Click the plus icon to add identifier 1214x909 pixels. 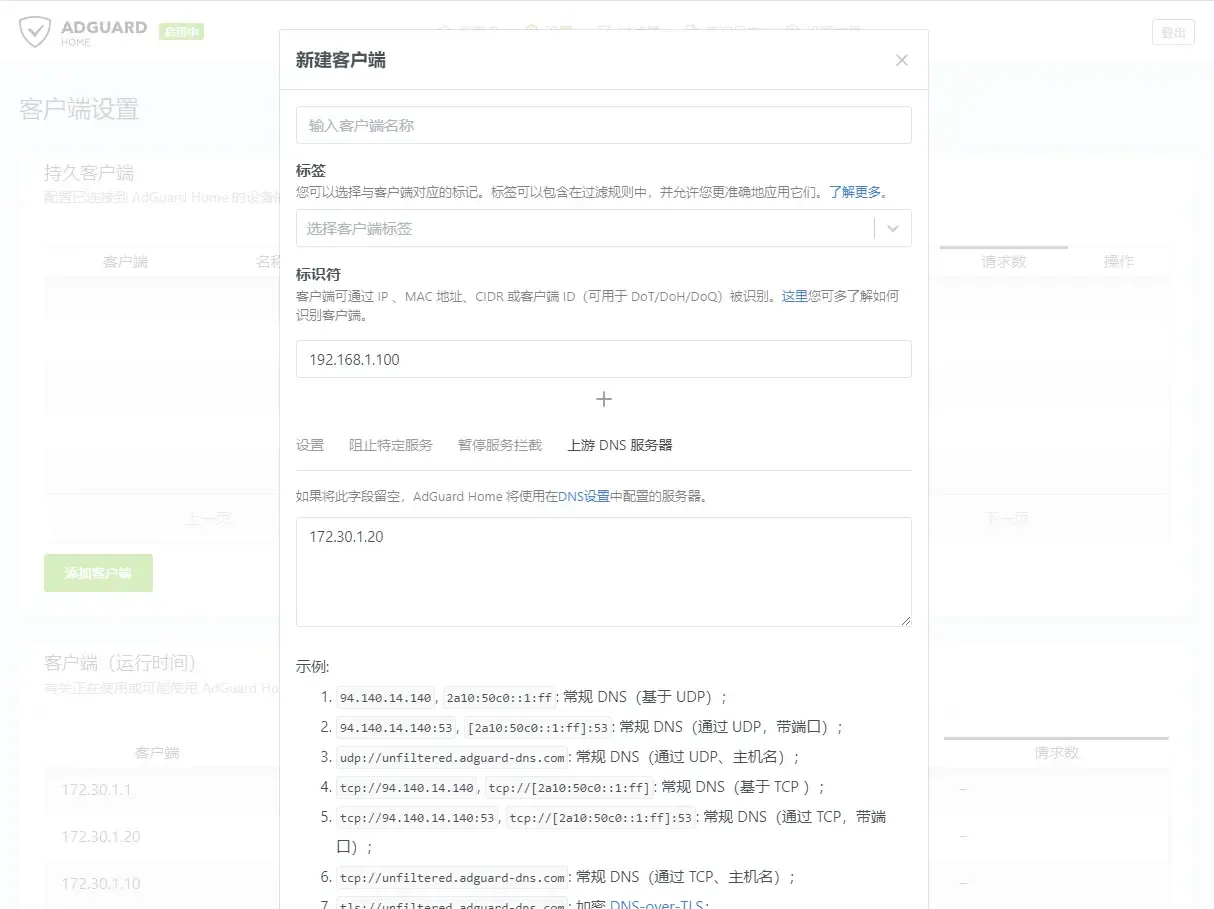(x=603, y=399)
